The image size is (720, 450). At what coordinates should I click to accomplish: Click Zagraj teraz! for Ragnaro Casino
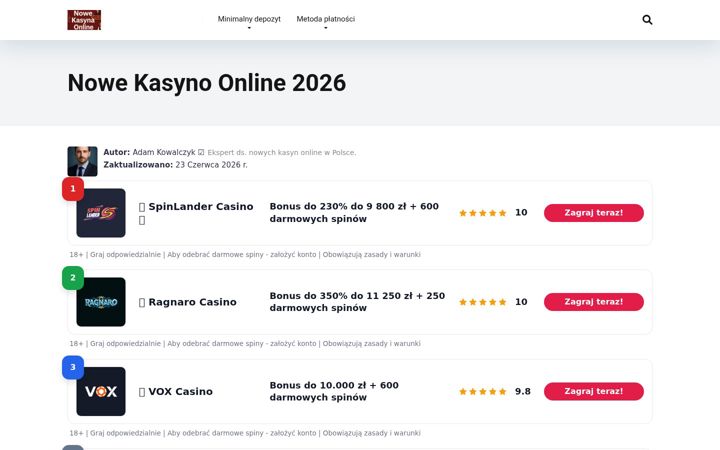594,302
